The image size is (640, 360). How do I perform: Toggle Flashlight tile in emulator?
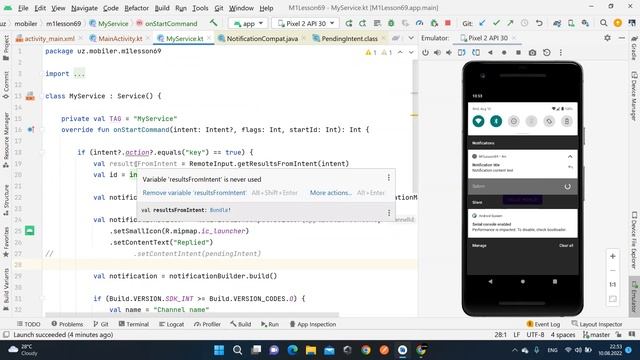pos(531,121)
